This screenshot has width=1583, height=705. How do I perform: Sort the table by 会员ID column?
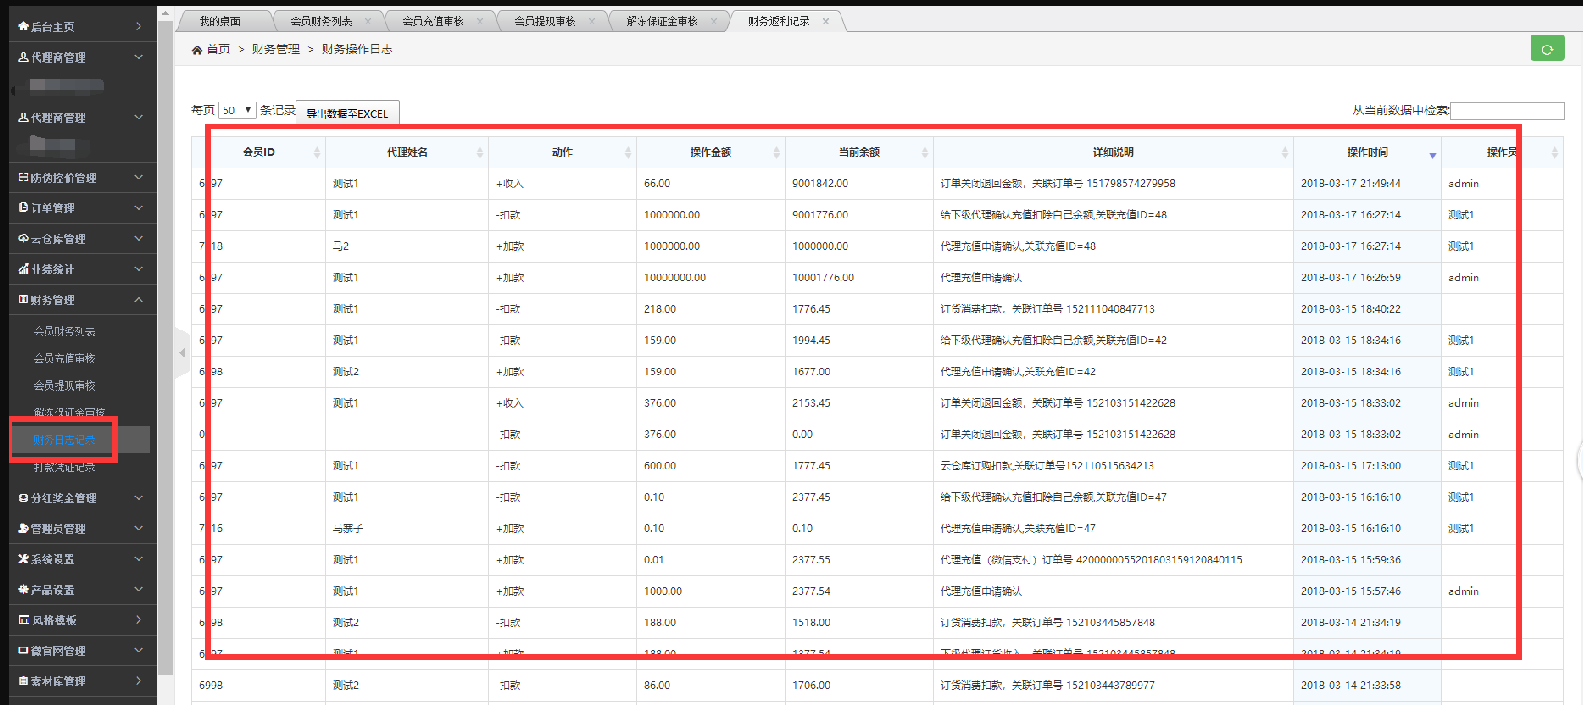pos(259,152)
